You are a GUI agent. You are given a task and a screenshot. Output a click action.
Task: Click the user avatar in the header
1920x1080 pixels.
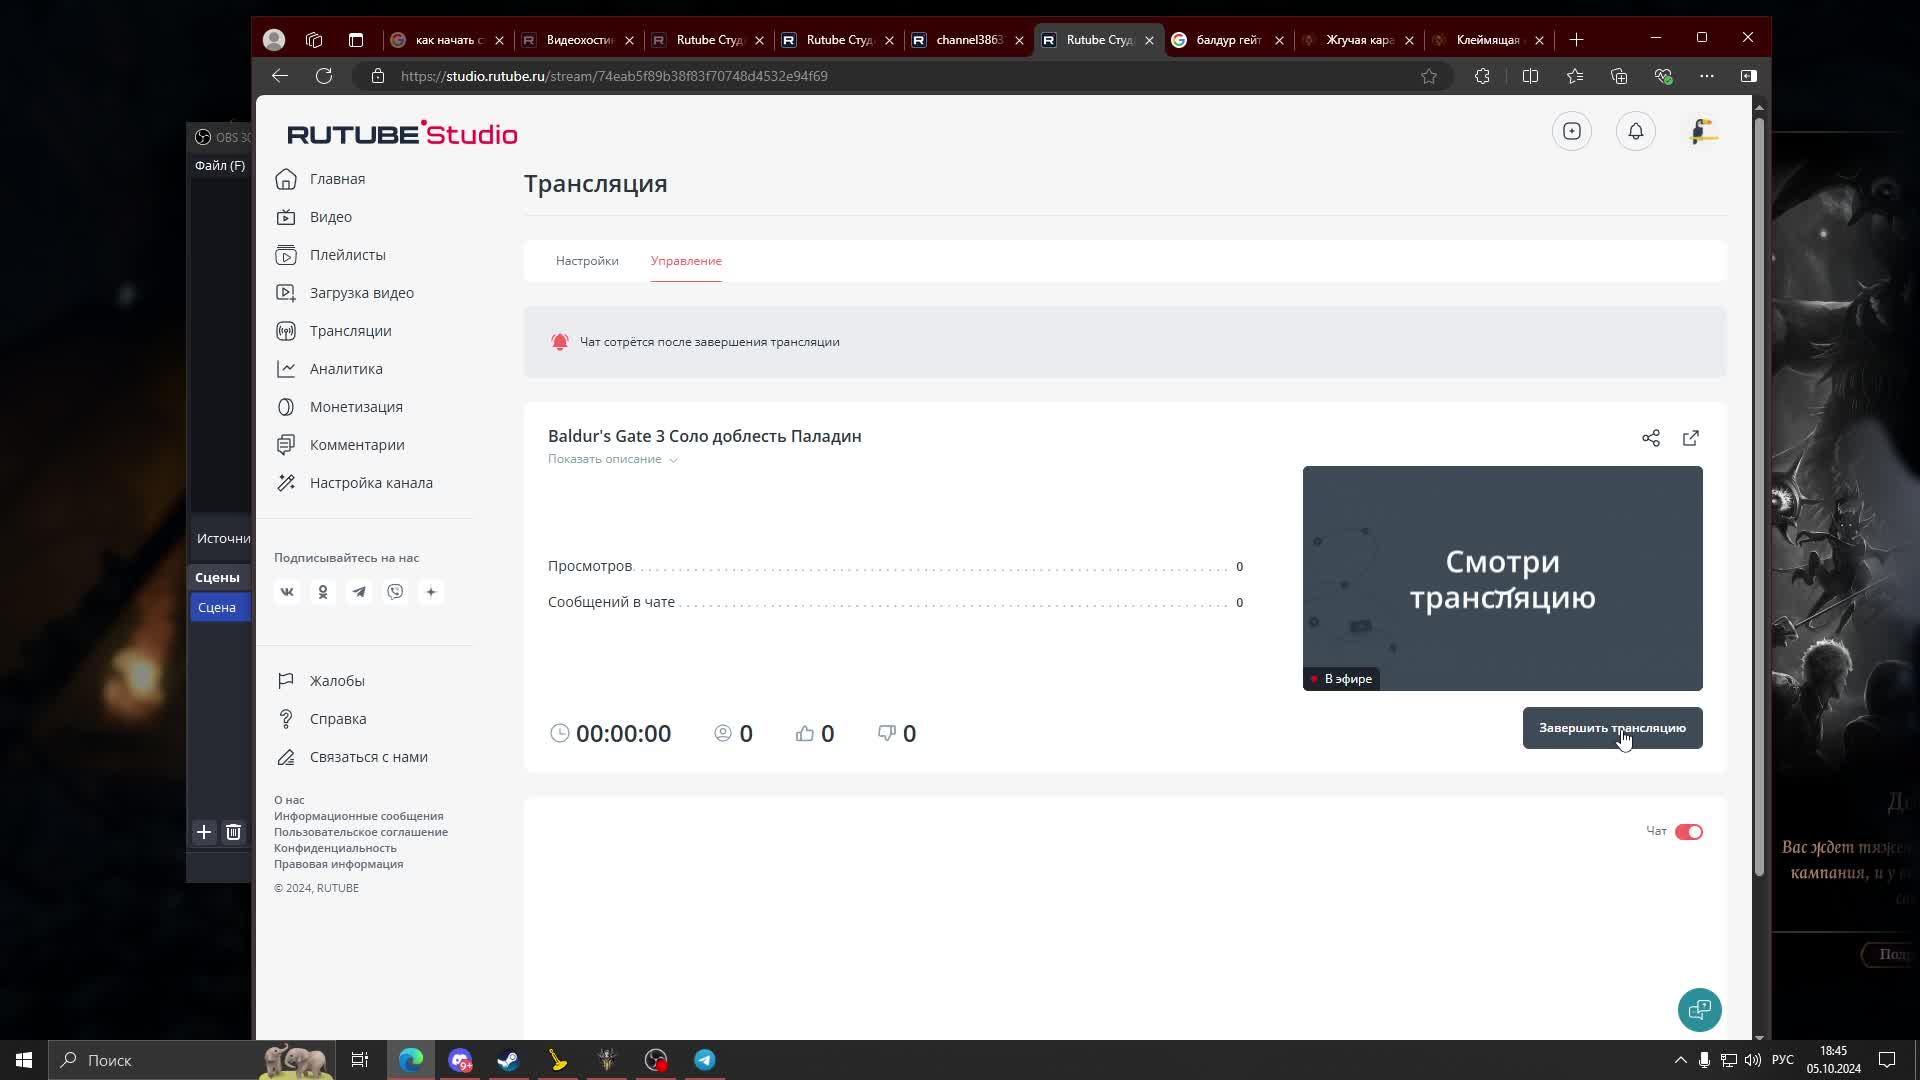click(1703, 132)
